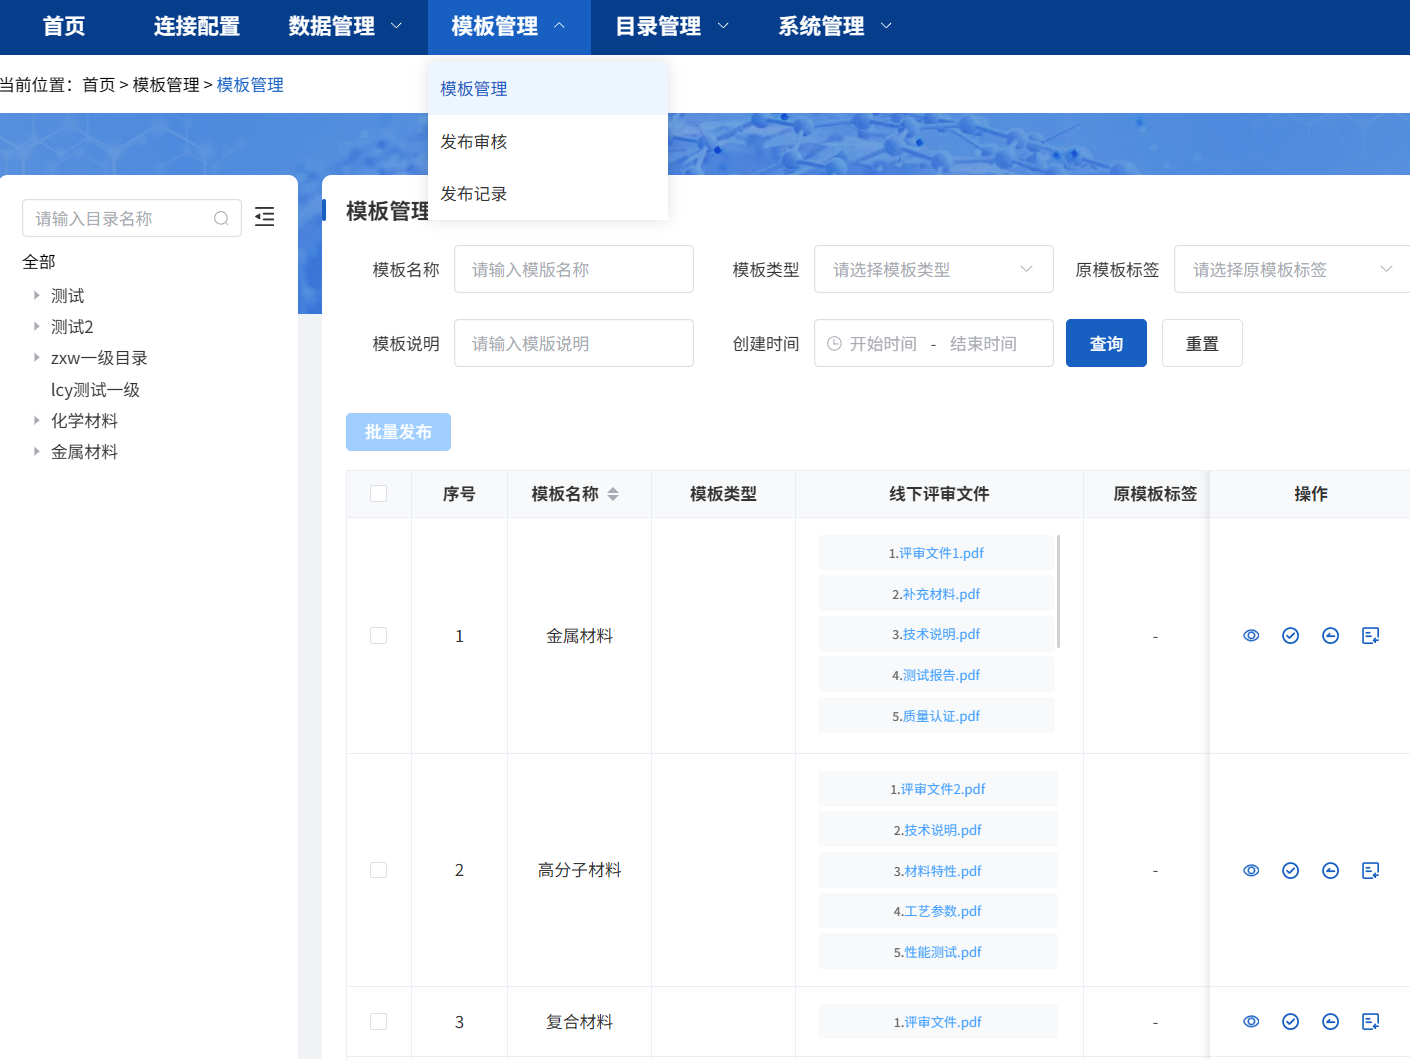Click the document import icon in 高分子材料 row
This screenshot has width=1410, height=1059.
pyautogui.click(x=1371, y=871)
